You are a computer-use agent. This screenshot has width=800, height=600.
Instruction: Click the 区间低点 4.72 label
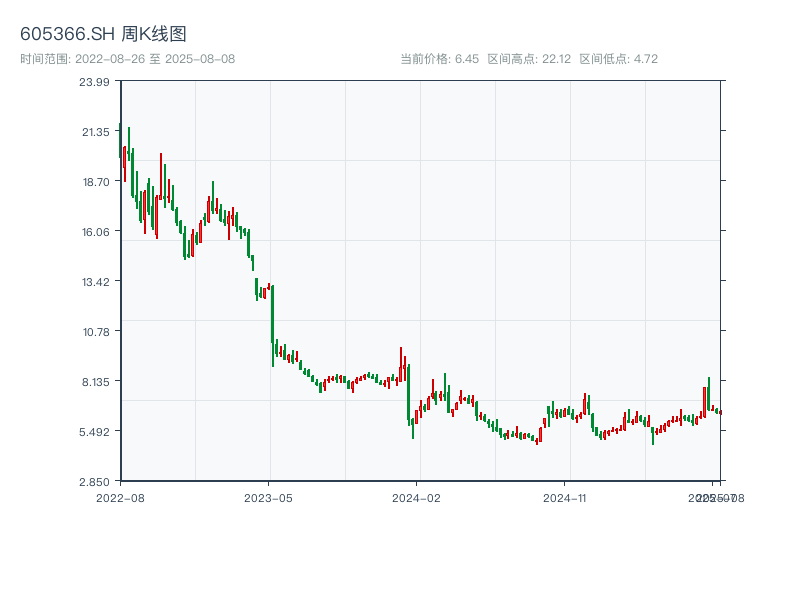click(618, 59)
